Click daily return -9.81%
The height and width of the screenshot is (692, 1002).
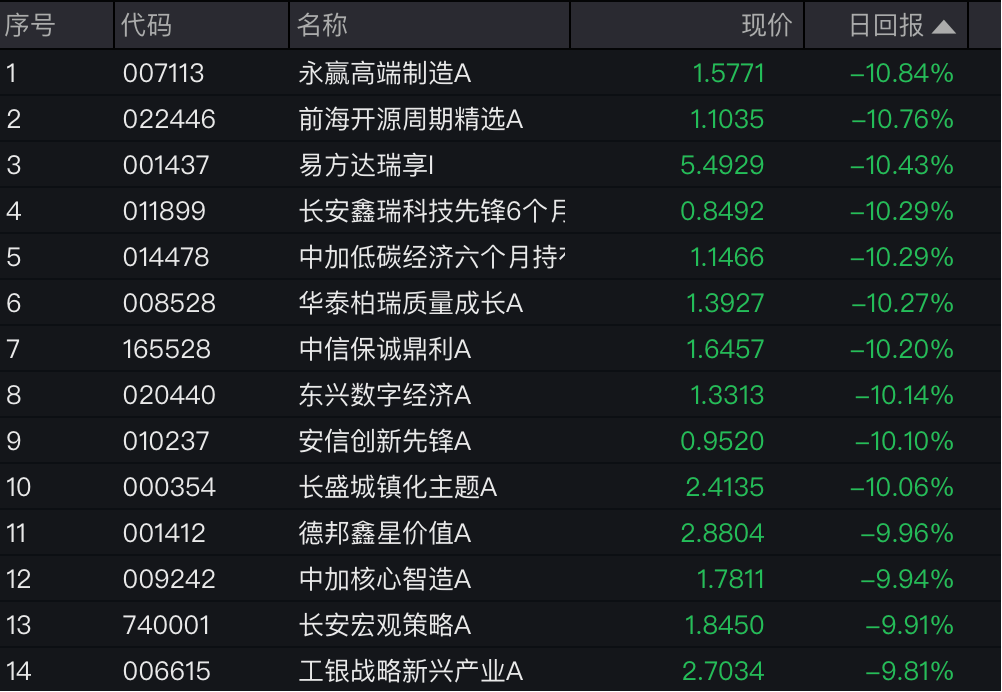[910, 671]
